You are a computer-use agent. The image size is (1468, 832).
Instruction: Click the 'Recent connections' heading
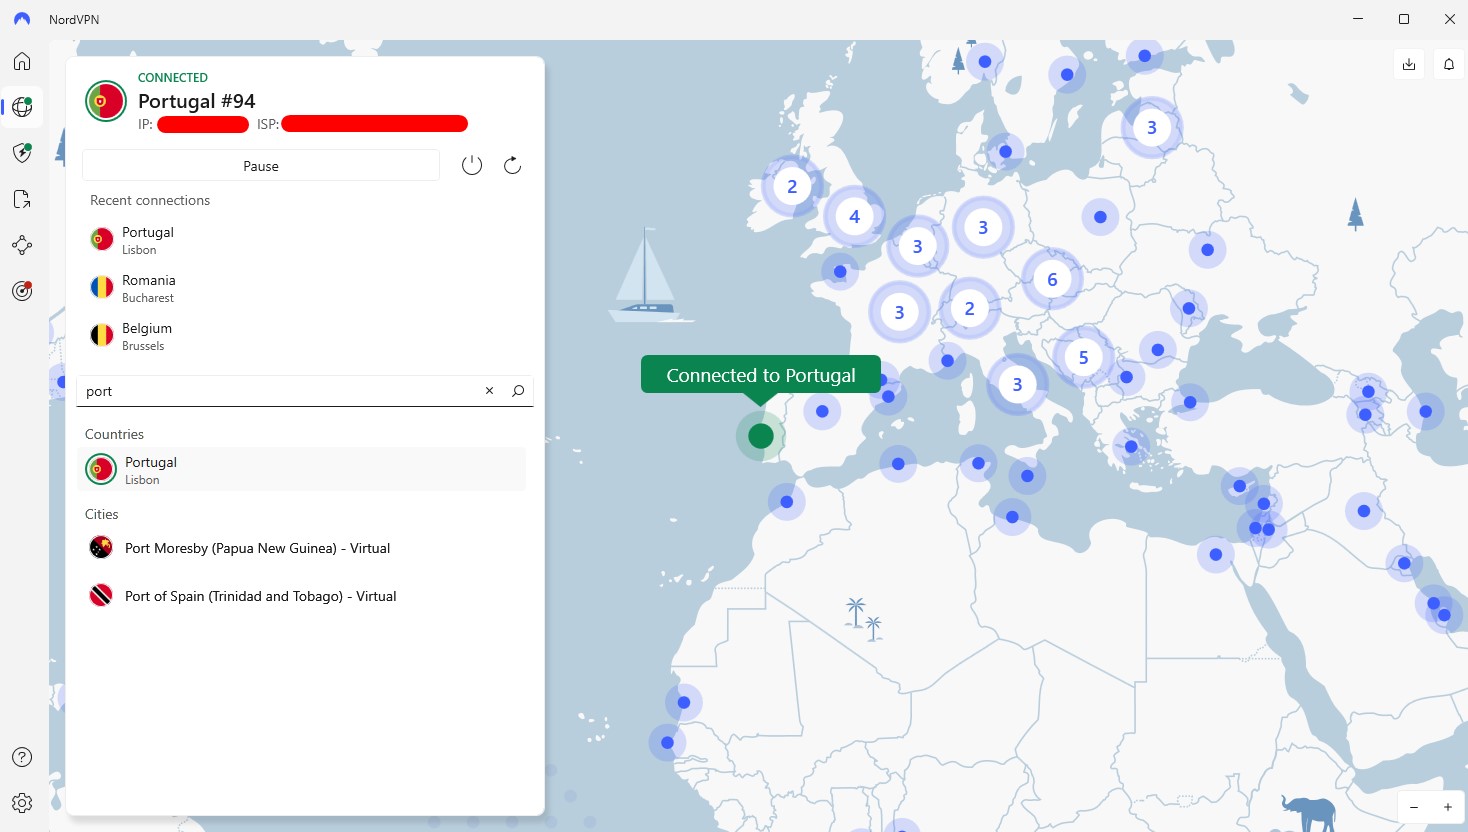tap(150, 200)
